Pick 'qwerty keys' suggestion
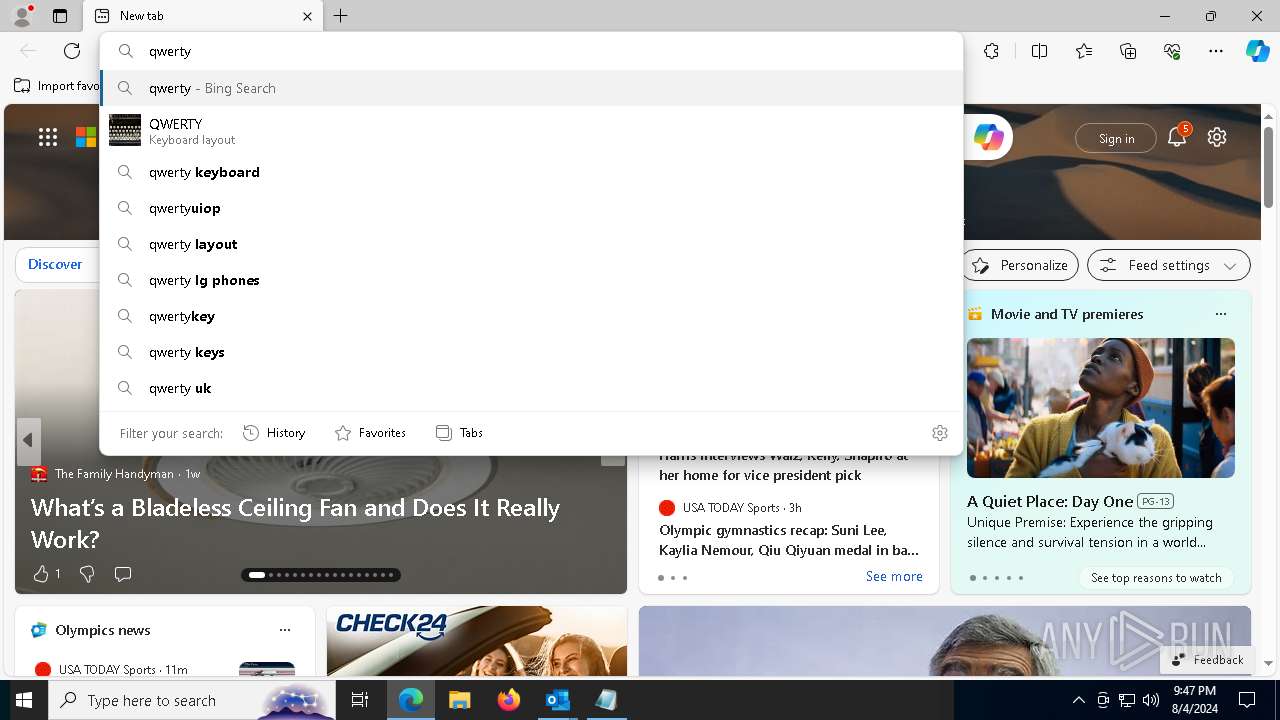Screen dimensions: 1280x720 point(531,352)
